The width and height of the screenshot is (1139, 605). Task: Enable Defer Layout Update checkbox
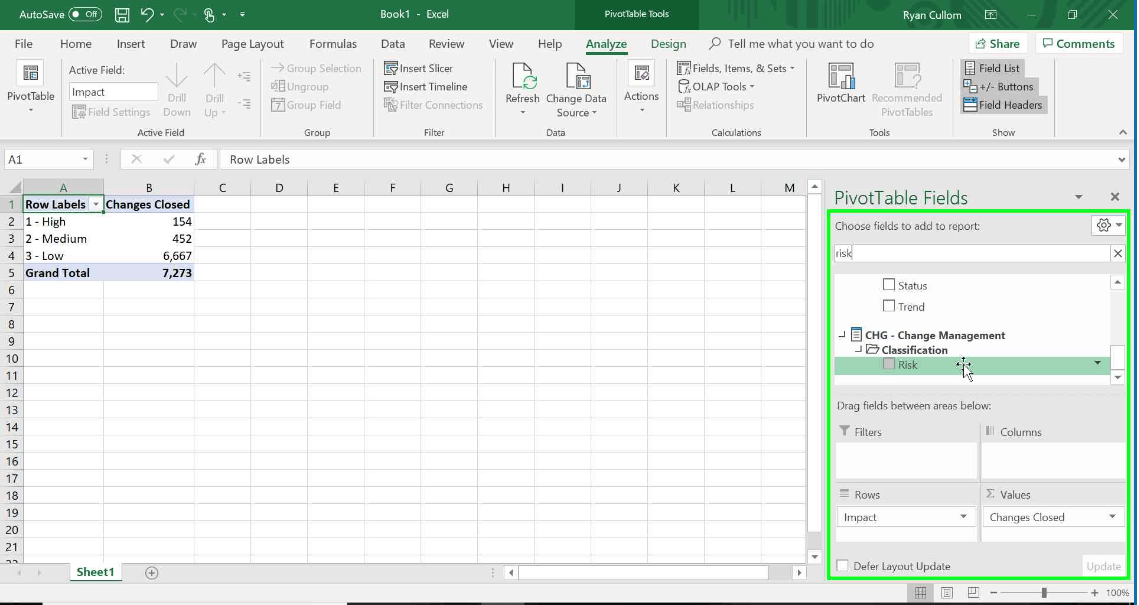842,566
